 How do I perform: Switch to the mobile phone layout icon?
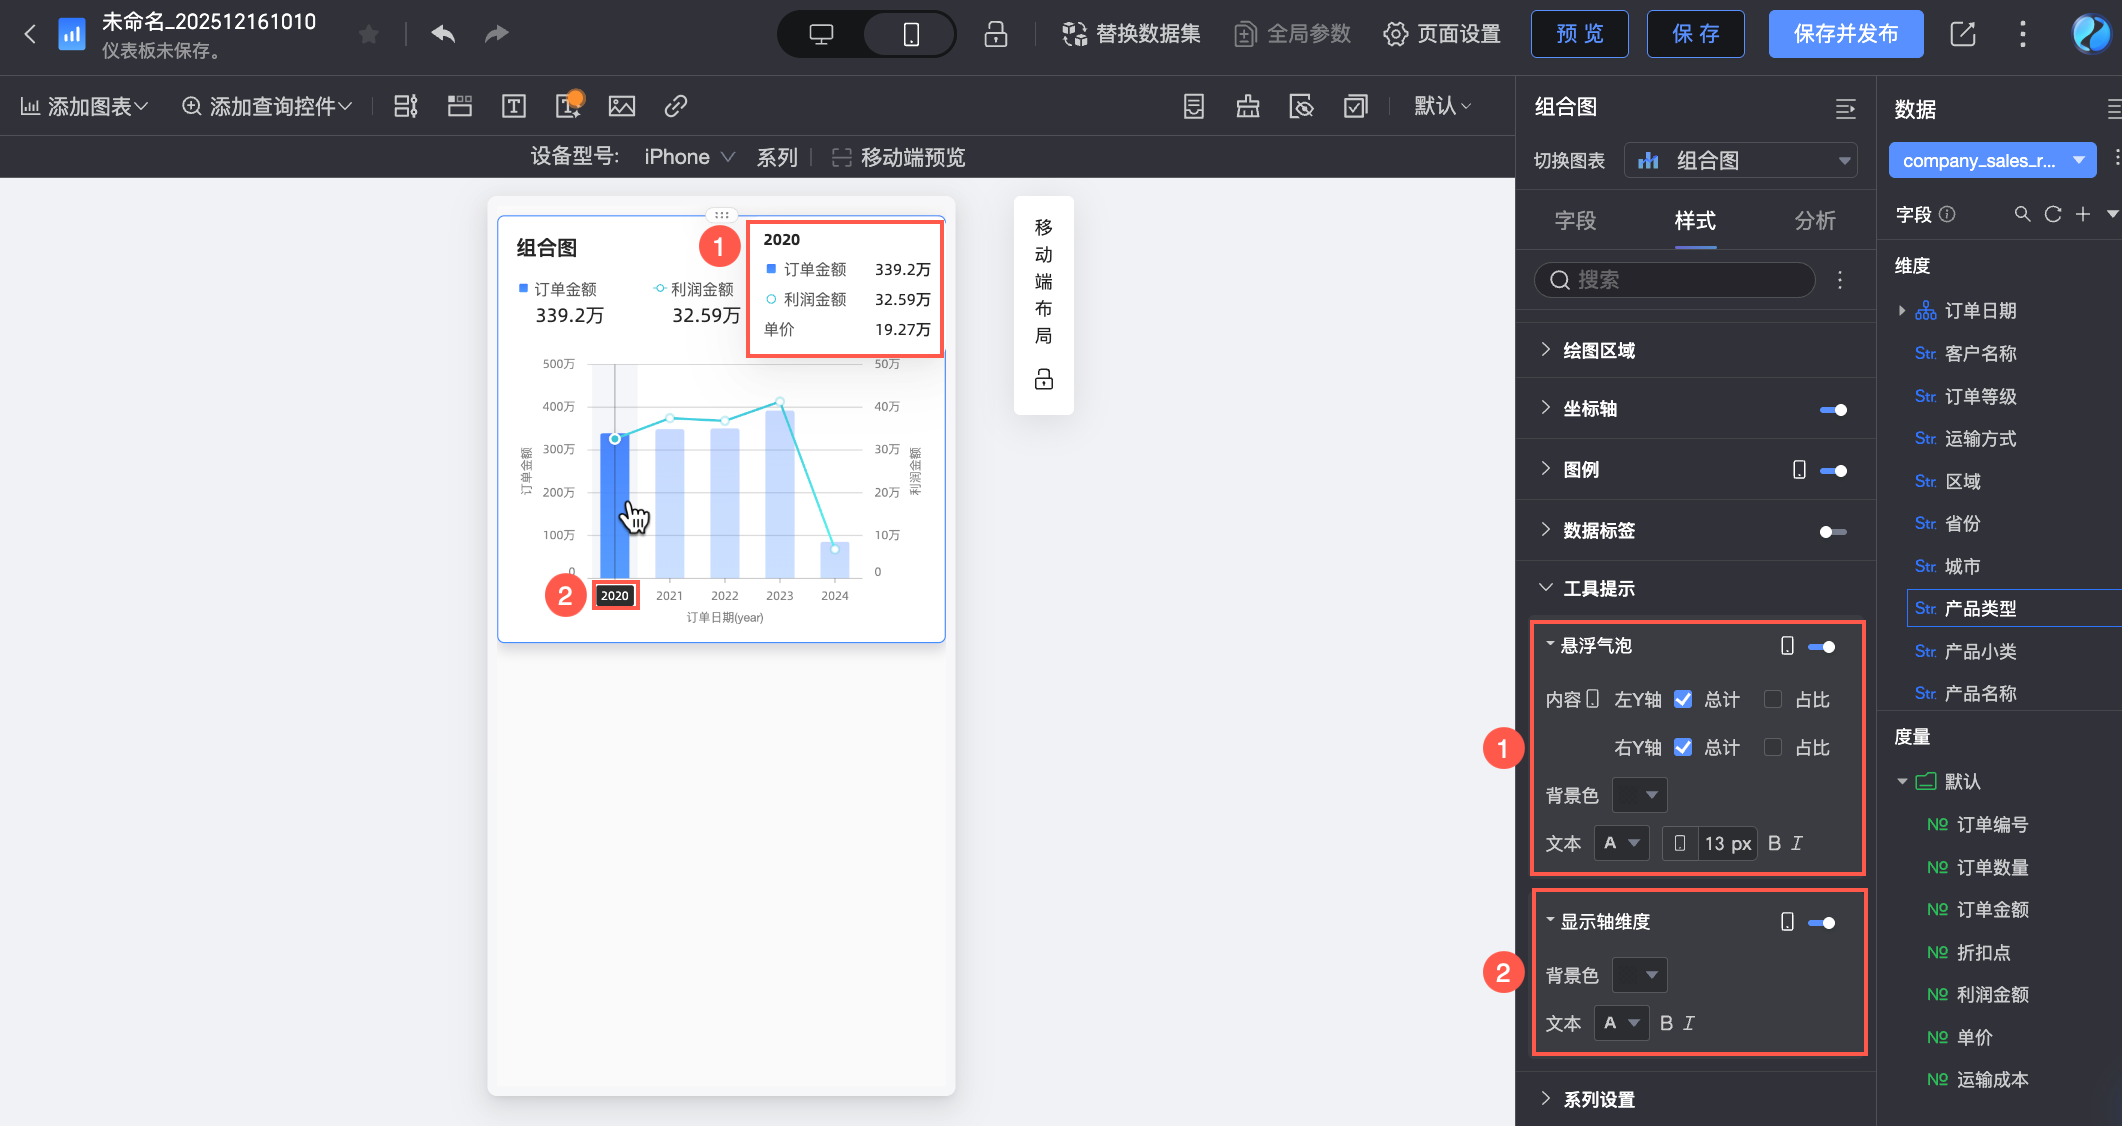click(x=910, y=34)
